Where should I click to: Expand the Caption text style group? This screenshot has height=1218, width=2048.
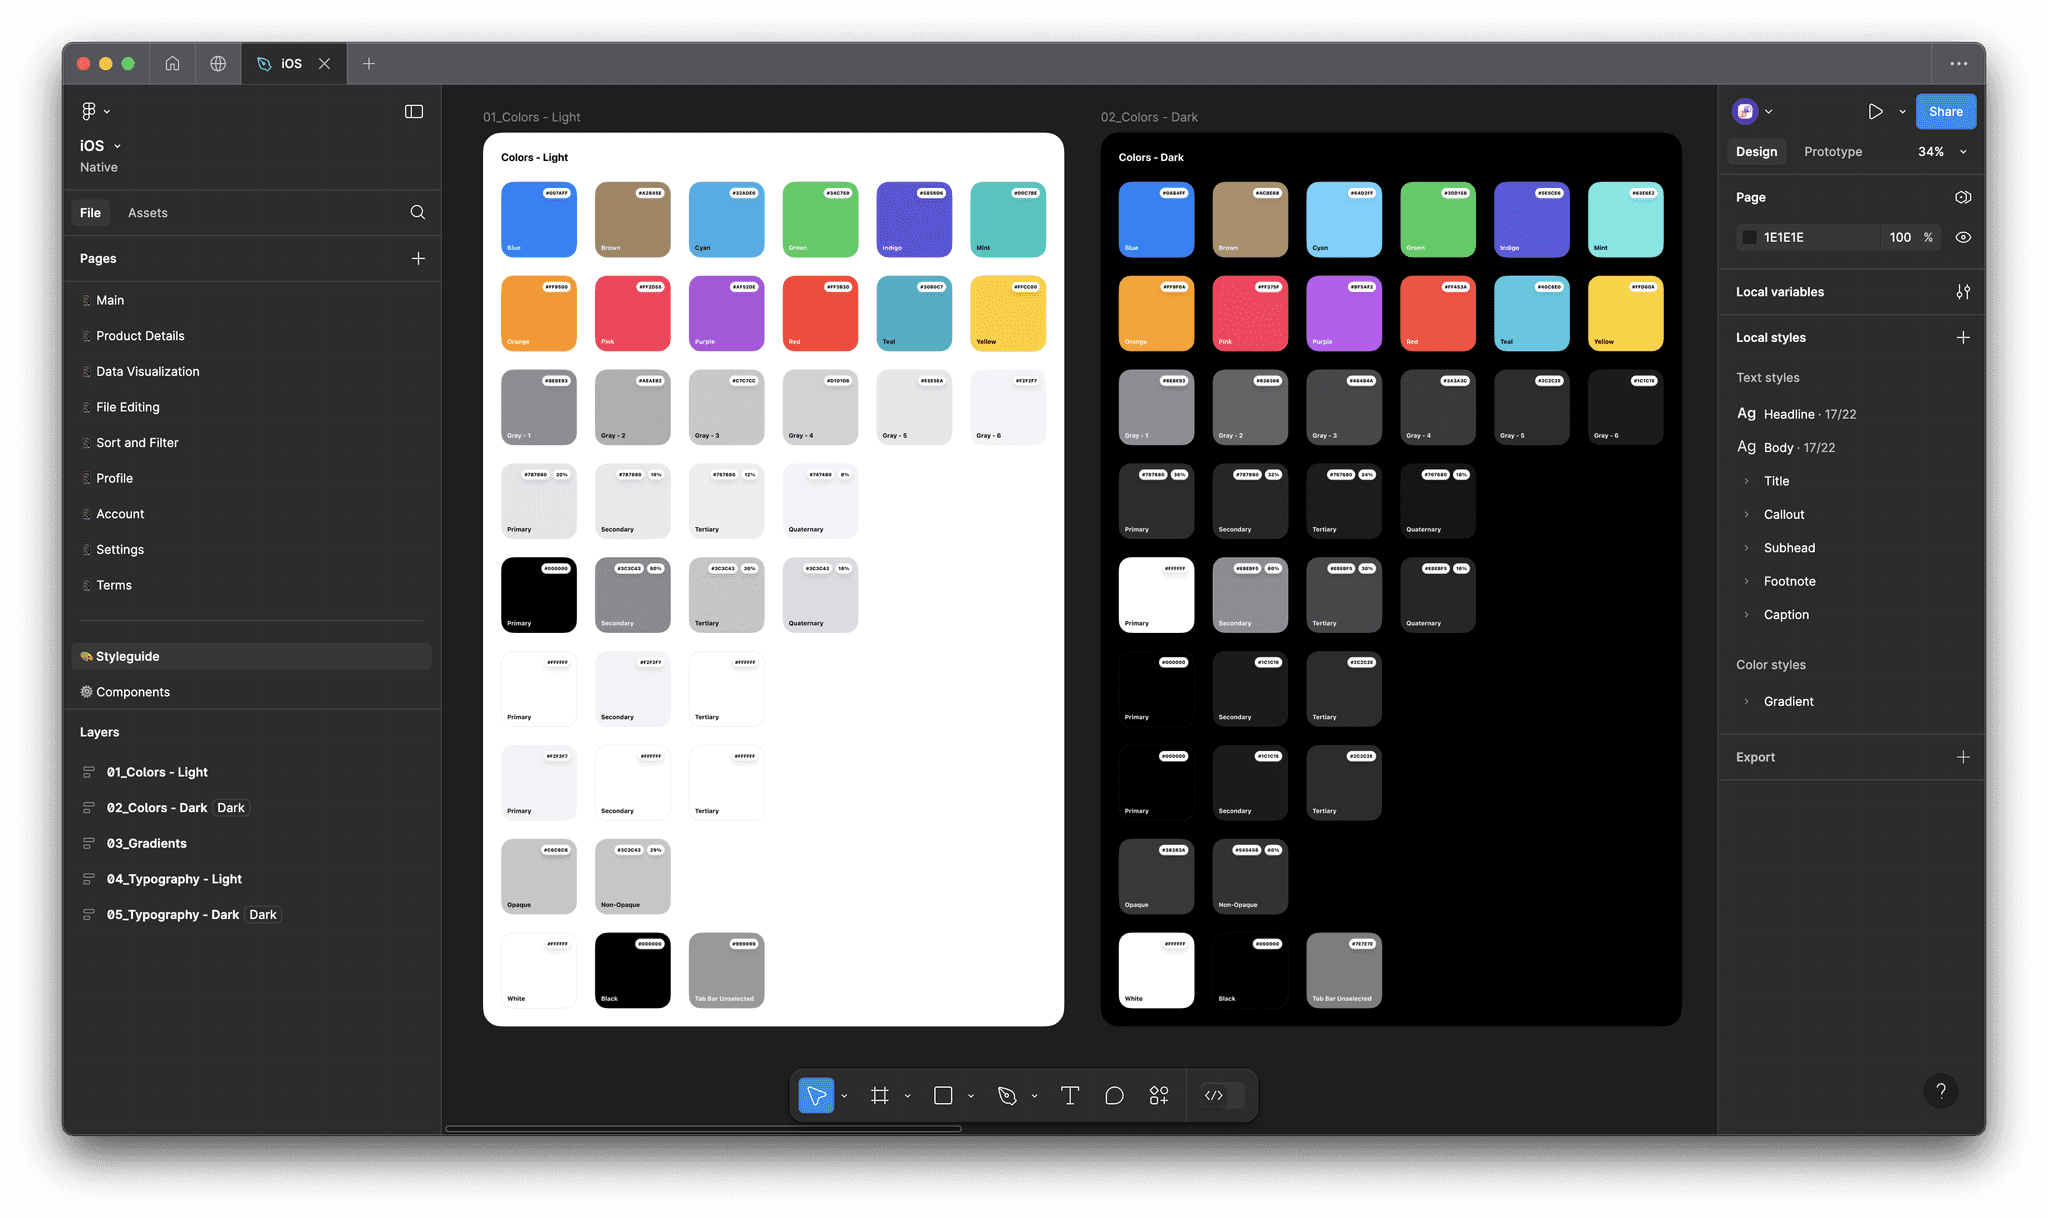coord(1746,615)
